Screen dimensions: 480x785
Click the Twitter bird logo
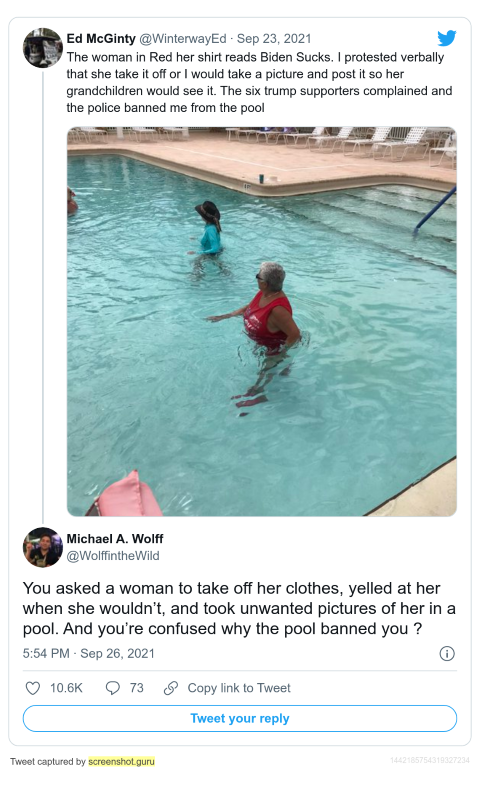pyautogui.click(x=446, y=38)
